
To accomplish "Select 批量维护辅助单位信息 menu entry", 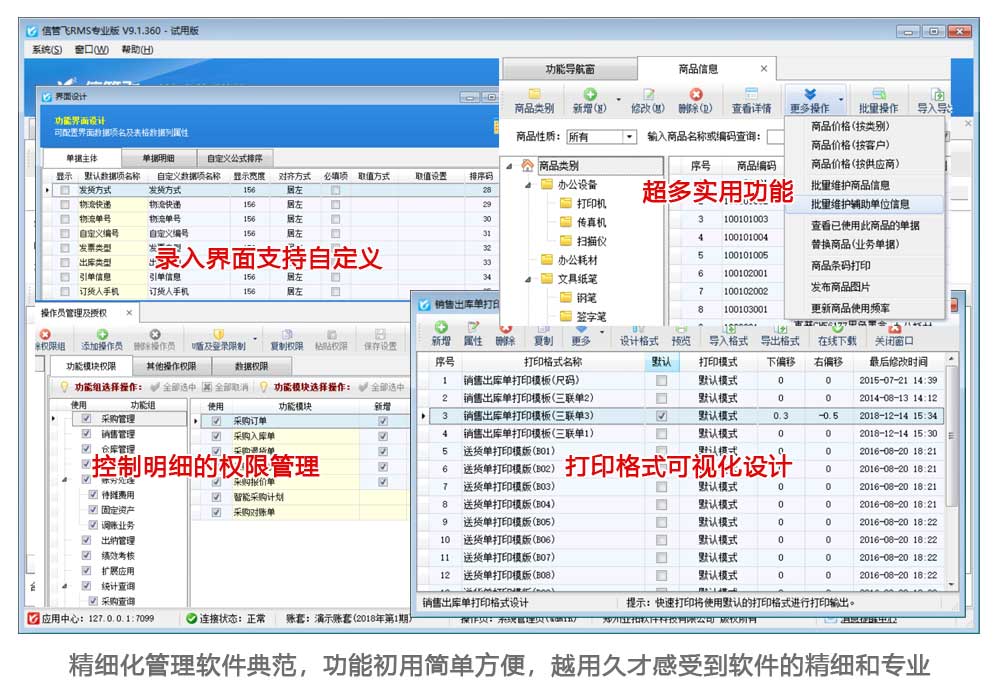I will [x=860, y=204].
